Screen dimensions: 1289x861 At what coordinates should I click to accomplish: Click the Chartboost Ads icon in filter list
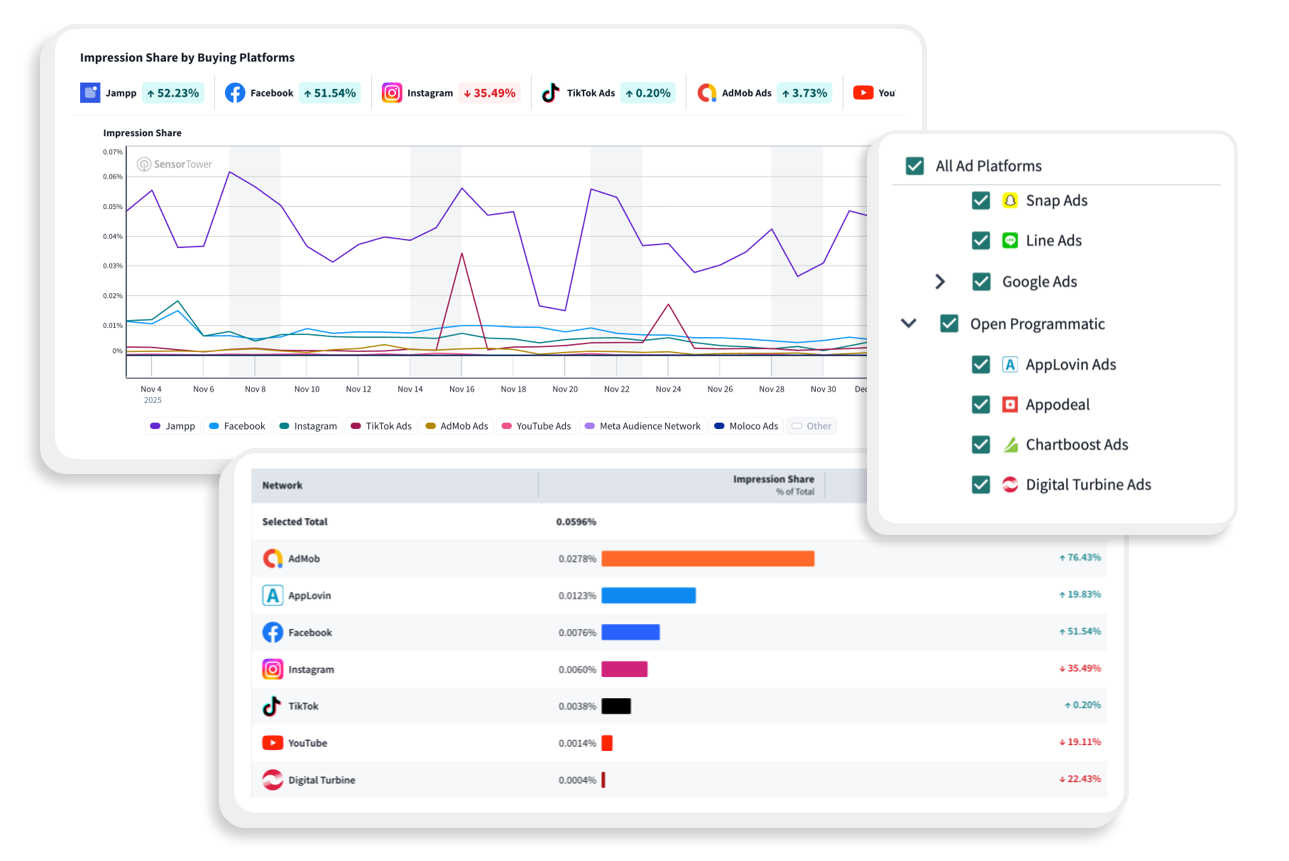click(x=1010, y=444)
